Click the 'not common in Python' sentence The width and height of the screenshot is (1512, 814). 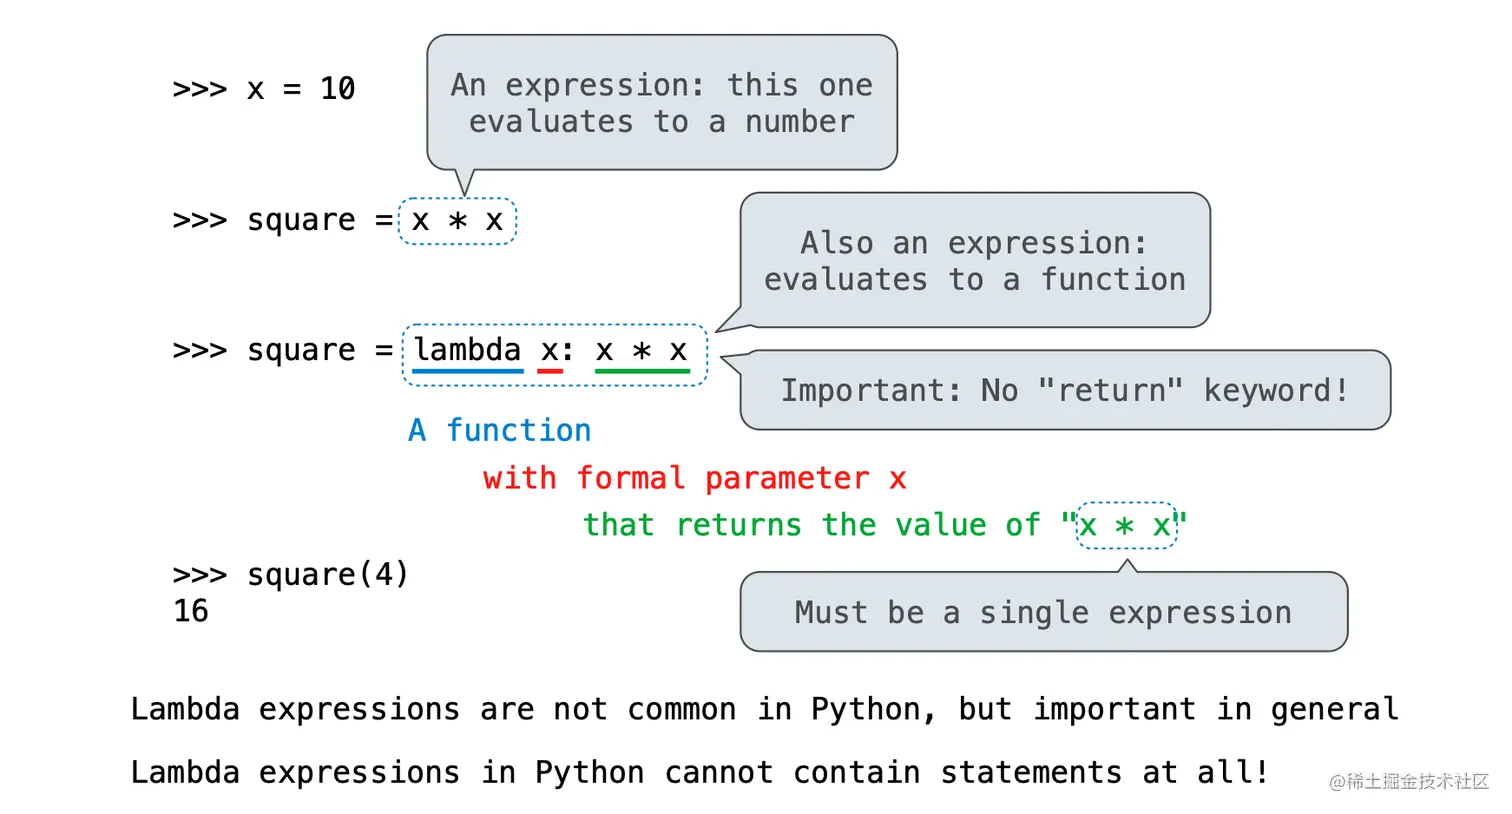coord(764,709)
